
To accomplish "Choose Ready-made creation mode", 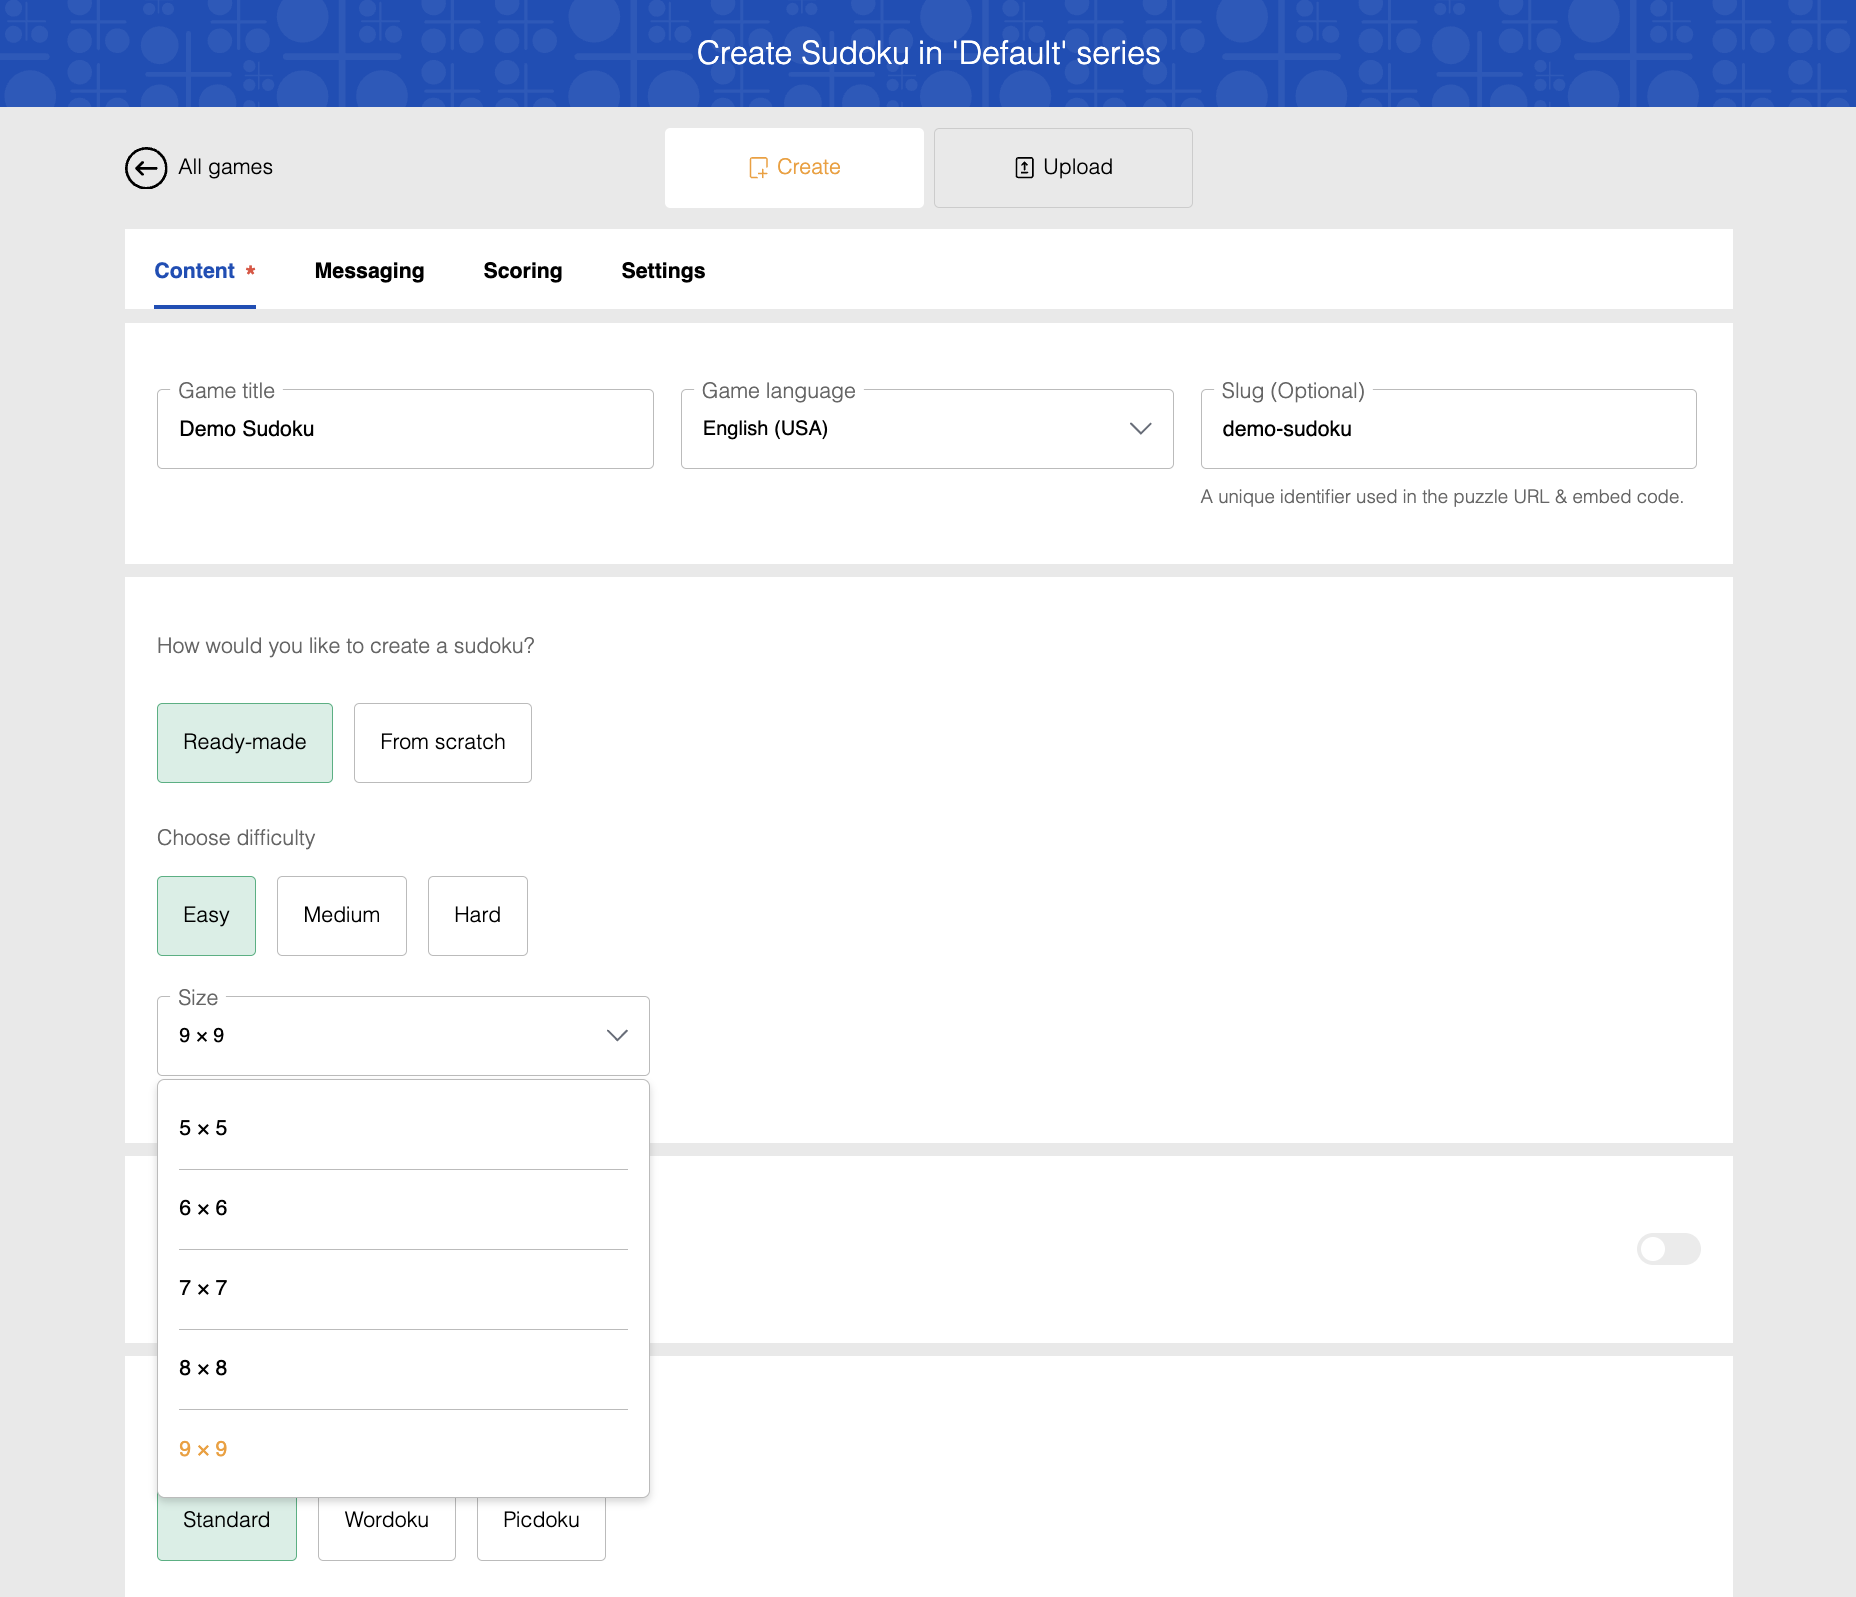I will [245, 743].
